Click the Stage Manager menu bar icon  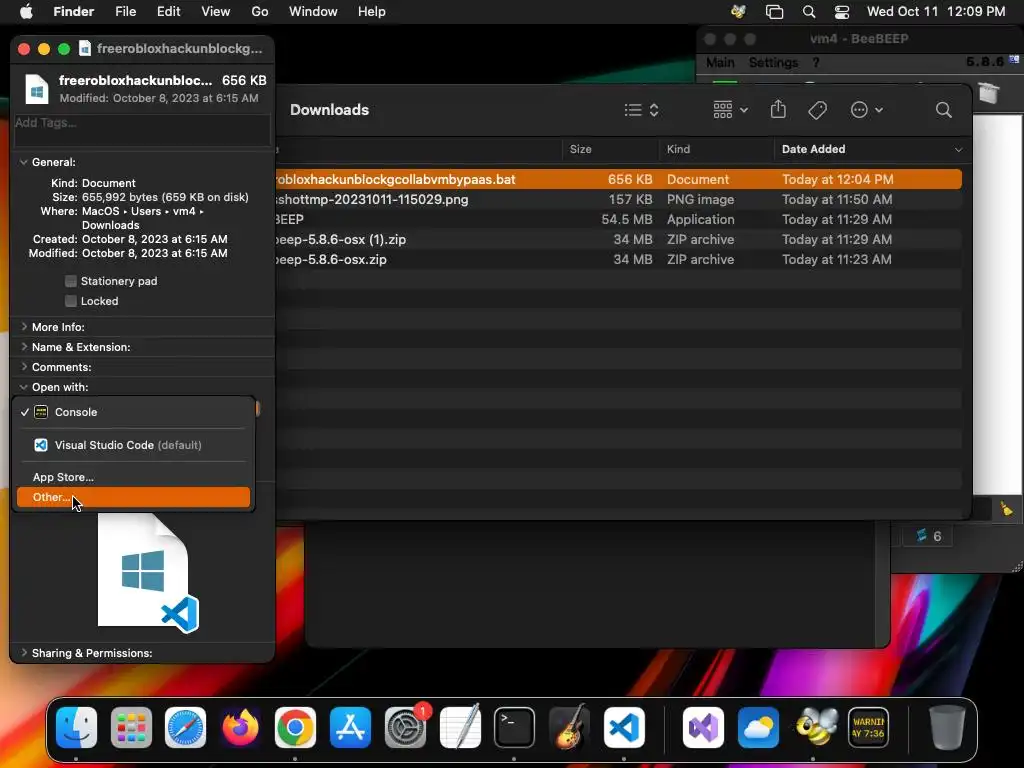pyautogui.click(x=774, y=12)
